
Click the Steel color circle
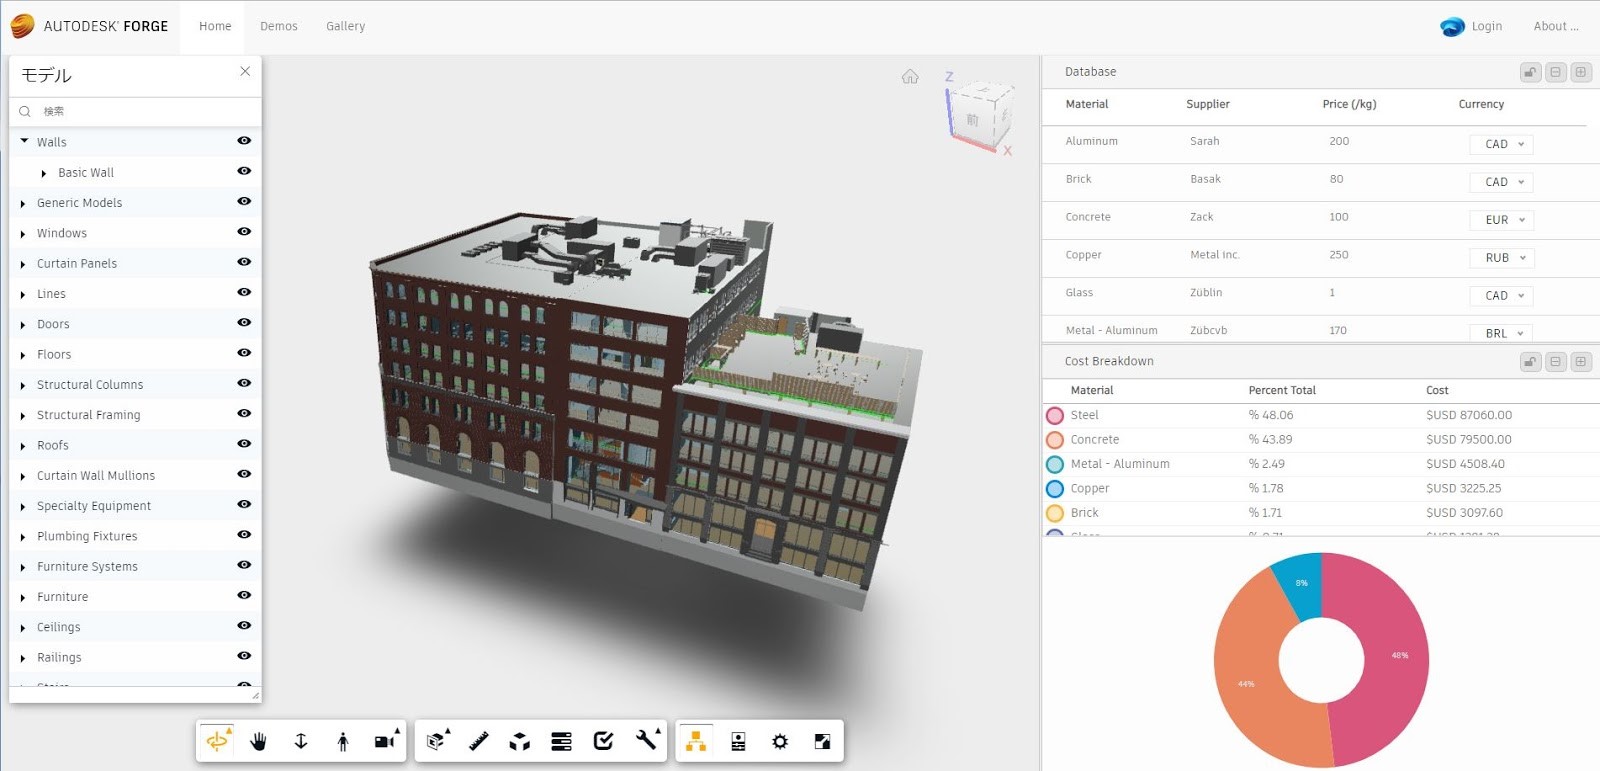[x=1055, y=415]
